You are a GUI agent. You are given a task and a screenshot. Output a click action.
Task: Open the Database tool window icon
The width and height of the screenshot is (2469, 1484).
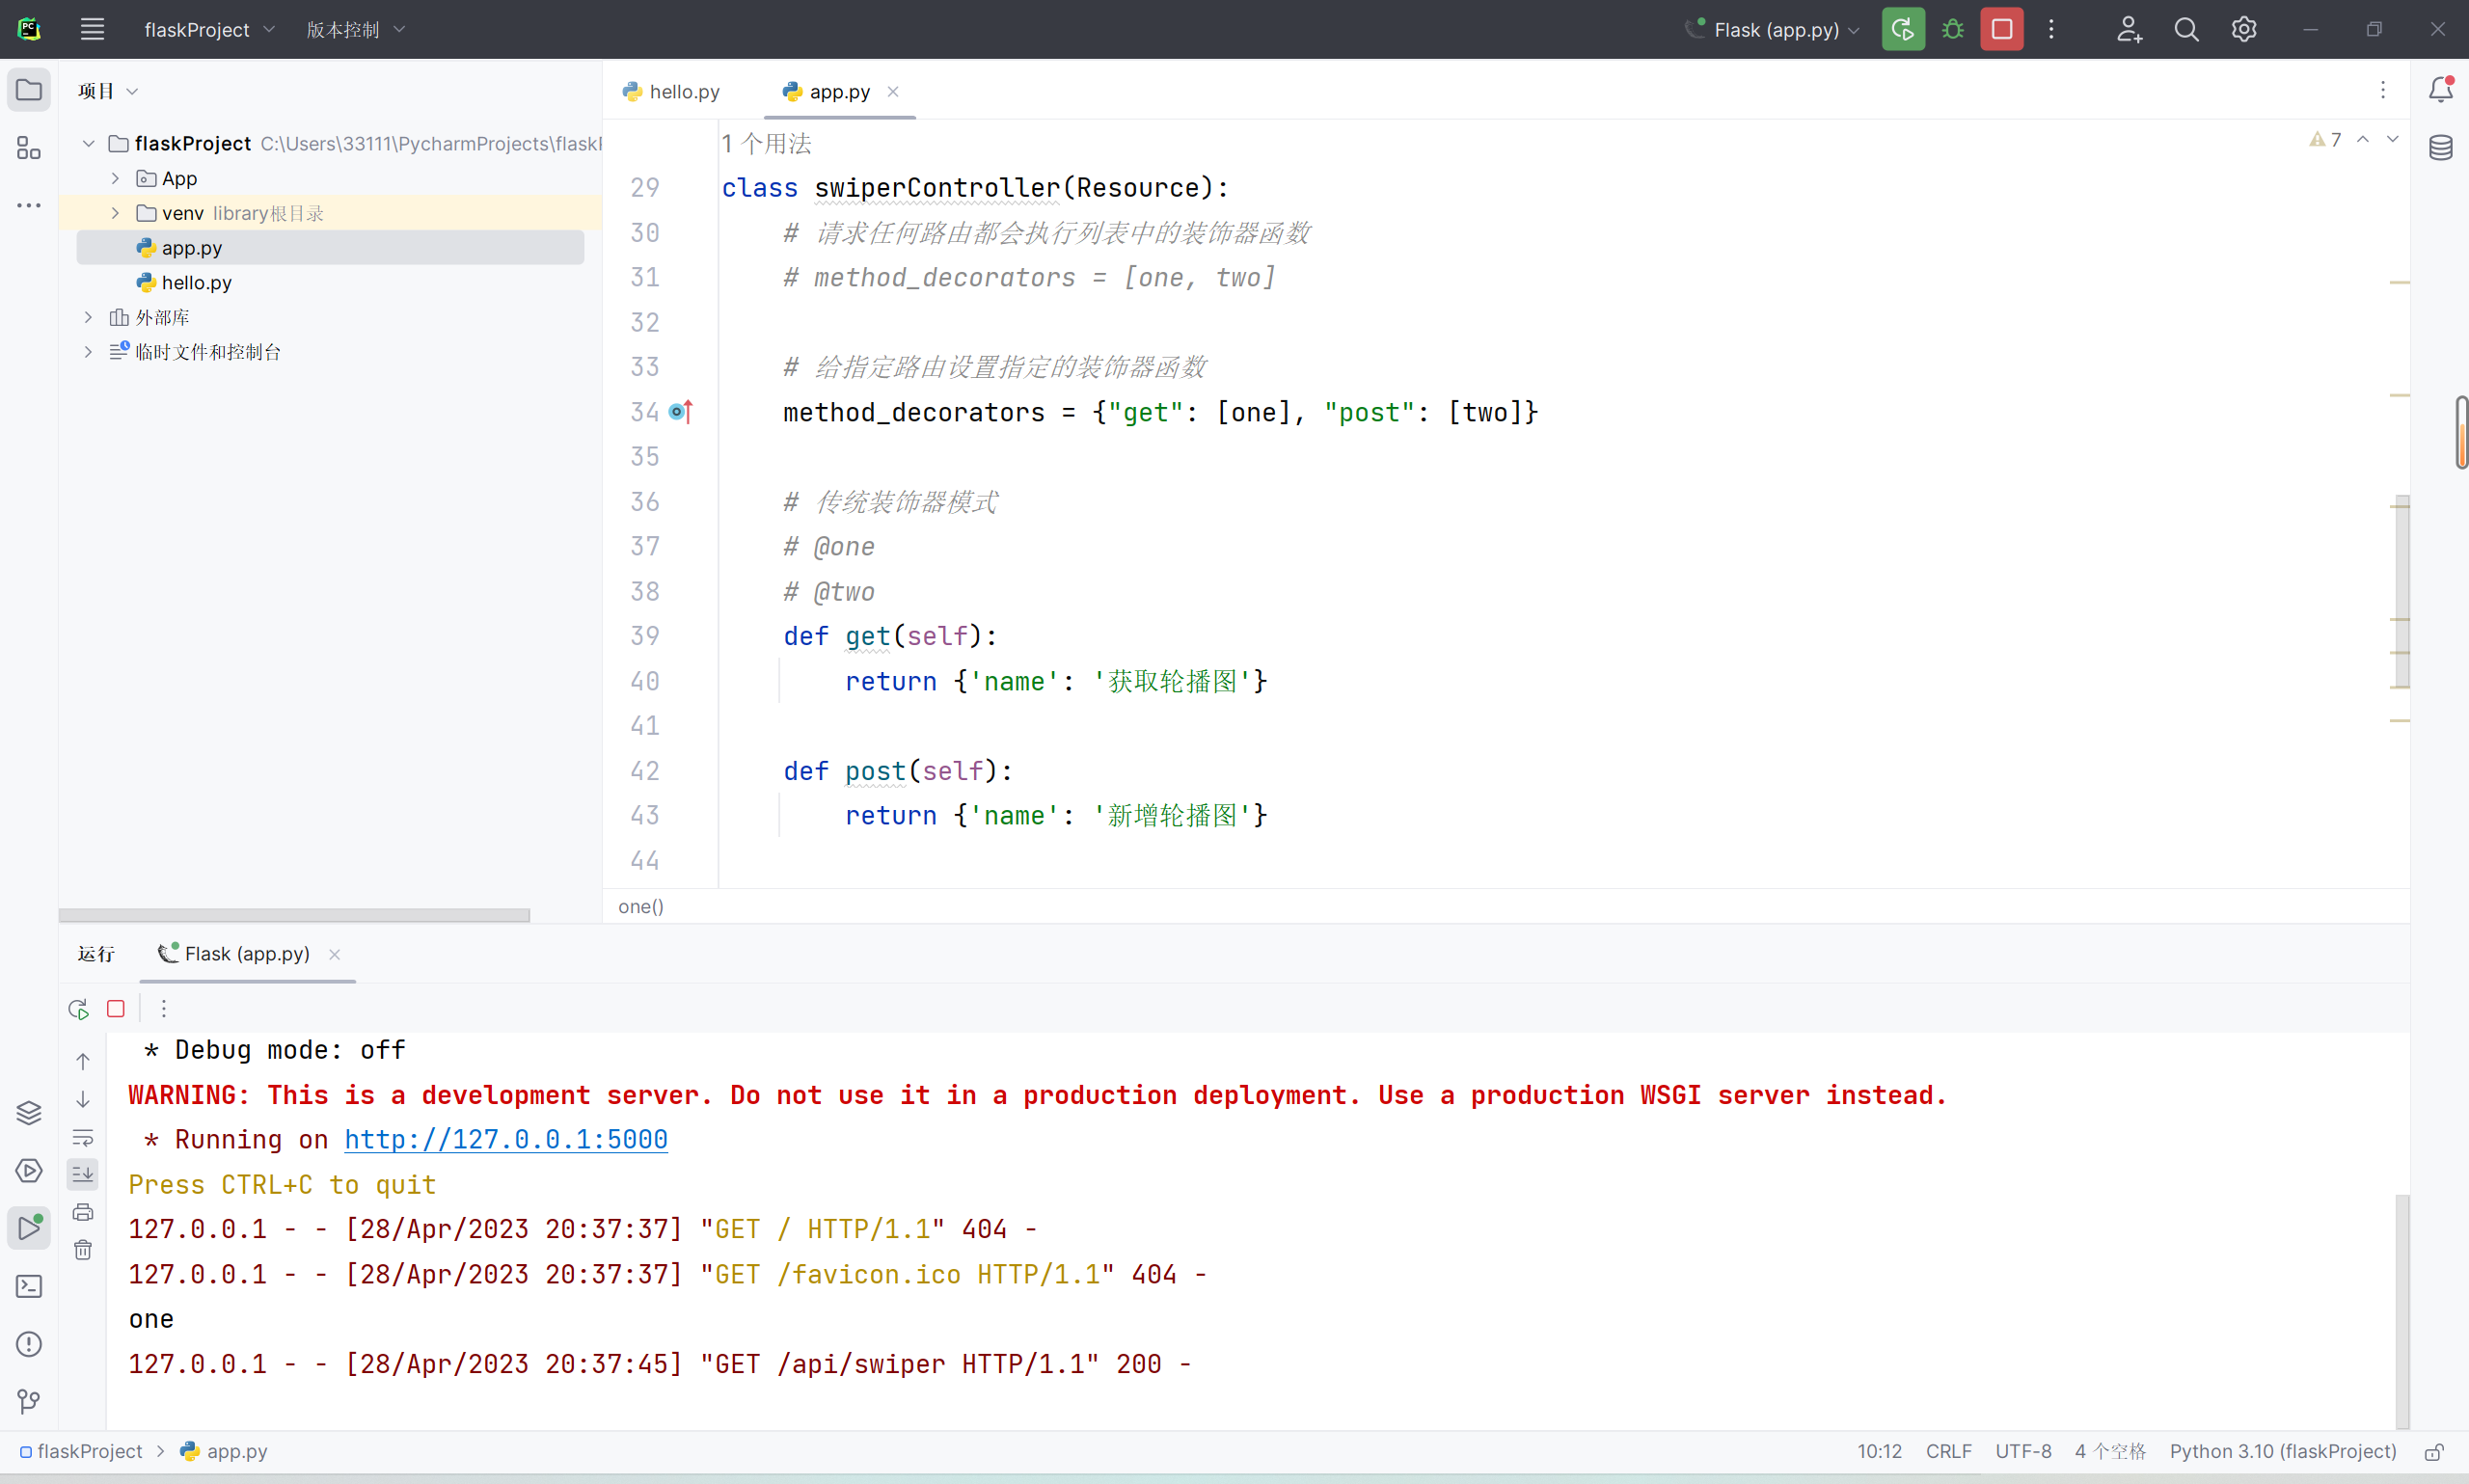coord(2441,148)
